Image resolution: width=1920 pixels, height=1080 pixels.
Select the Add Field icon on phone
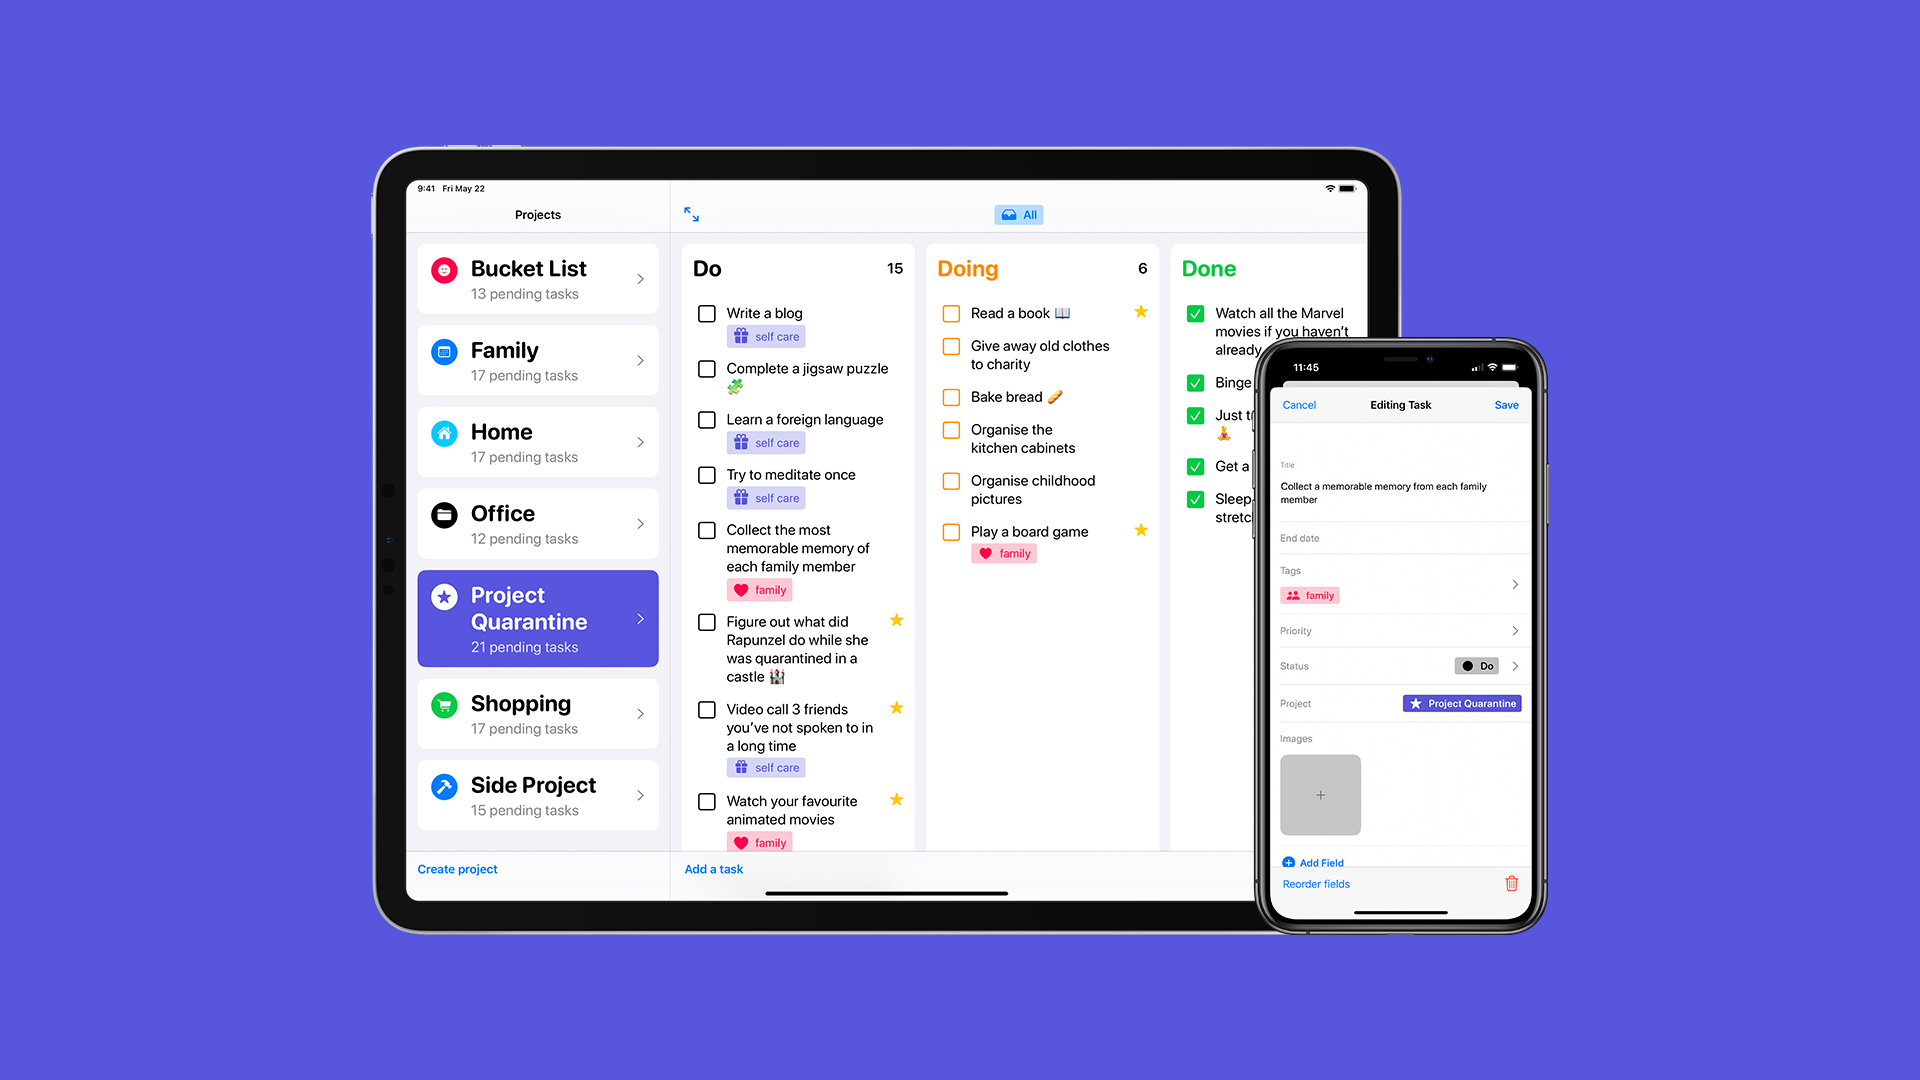coord(1287,861)
